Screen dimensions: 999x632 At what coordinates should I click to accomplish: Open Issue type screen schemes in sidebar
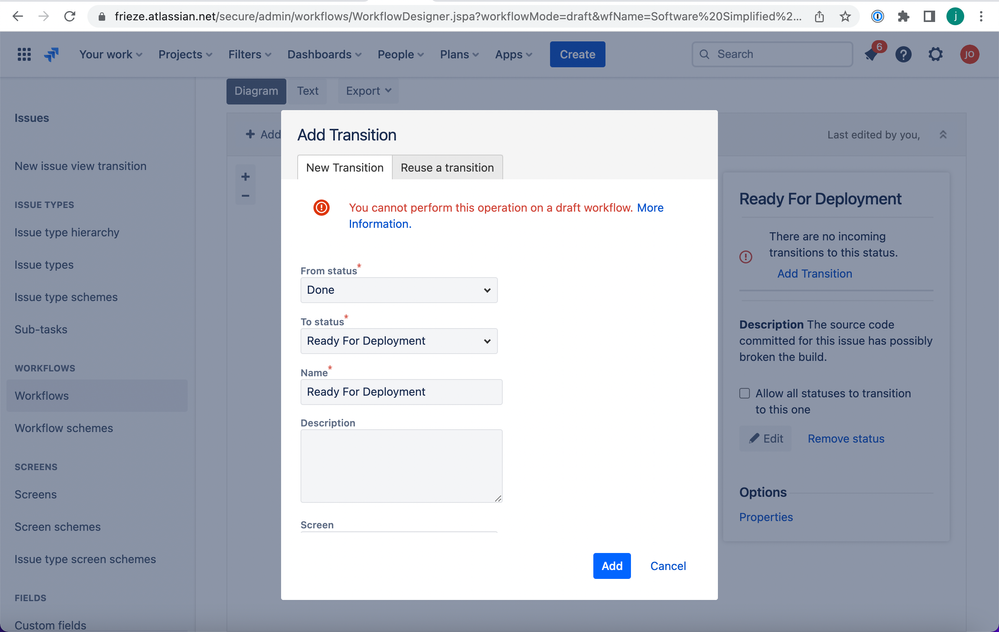point(85,559)
